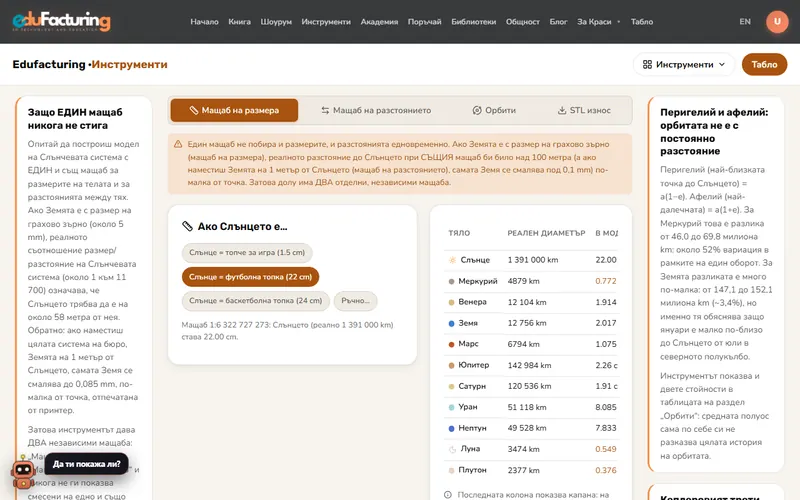Click the warning triangle icon in the alert

click(178, 144)
